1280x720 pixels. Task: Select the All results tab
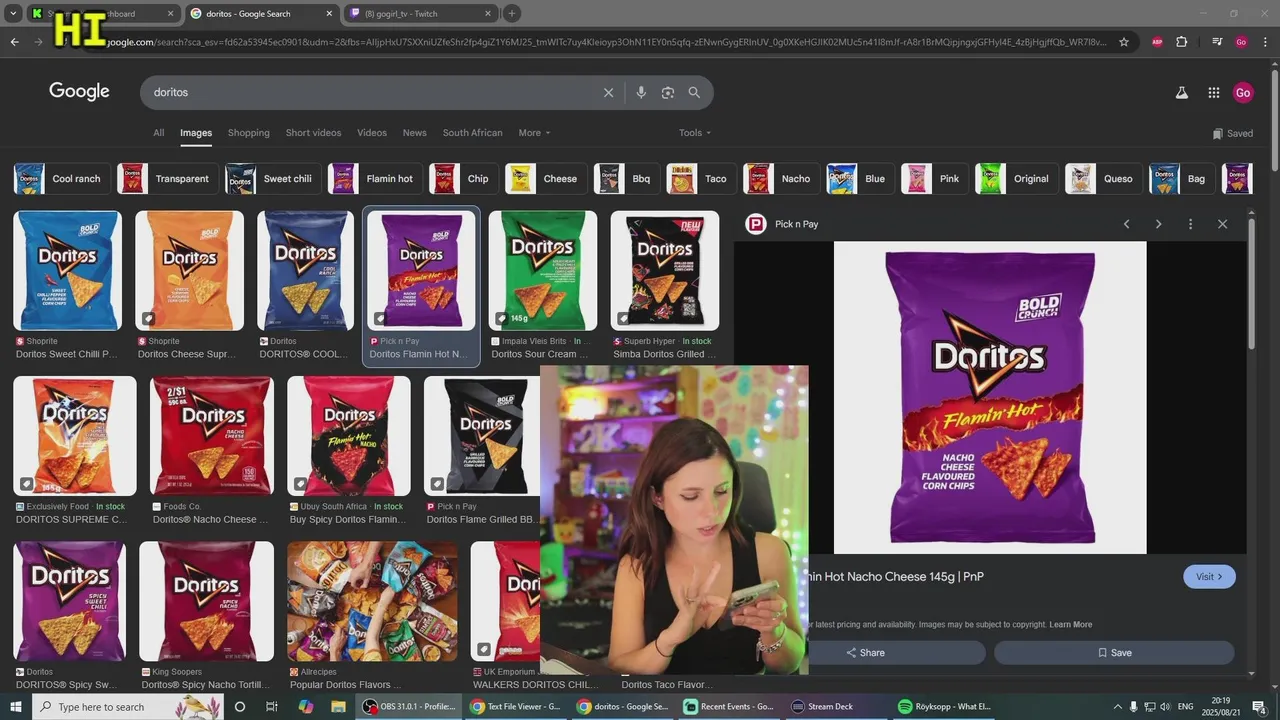click(158, 133)
